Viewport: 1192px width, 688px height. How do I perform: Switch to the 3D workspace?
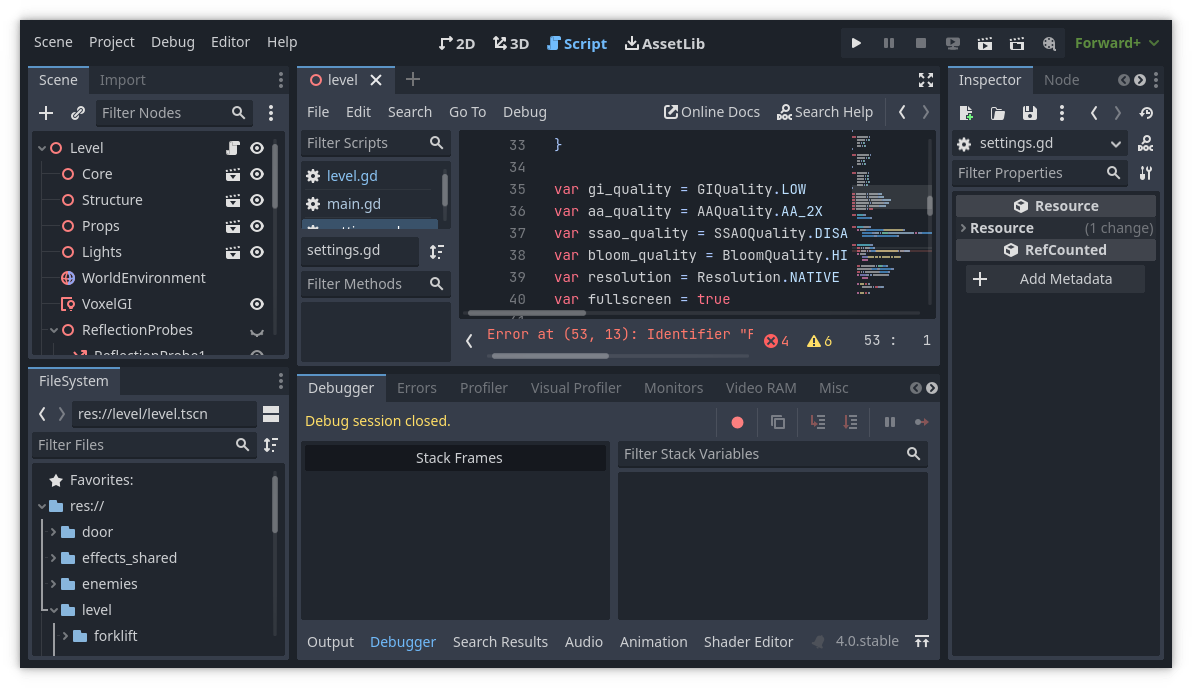(x=511, y=43)
